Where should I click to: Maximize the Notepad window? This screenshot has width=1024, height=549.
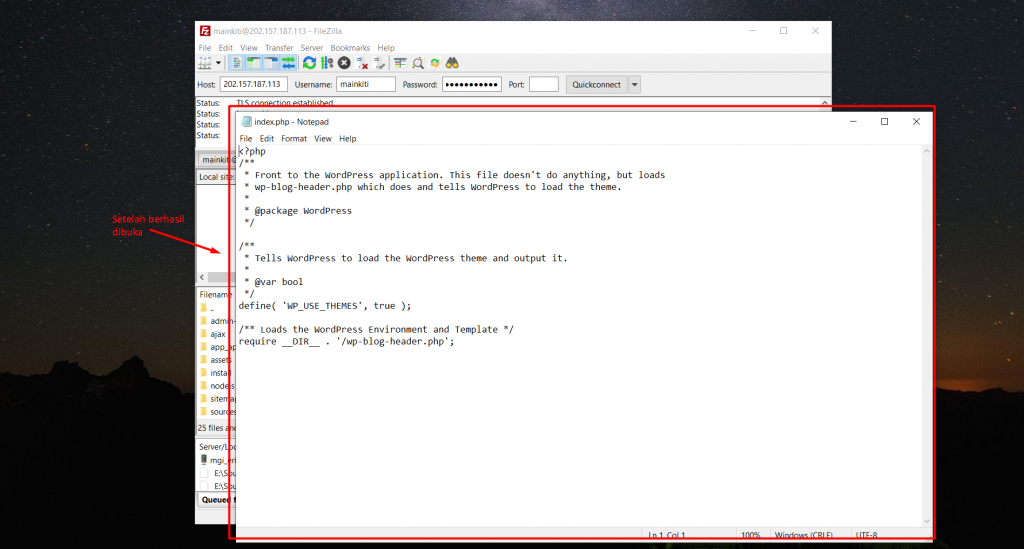[x=884, y=121]
